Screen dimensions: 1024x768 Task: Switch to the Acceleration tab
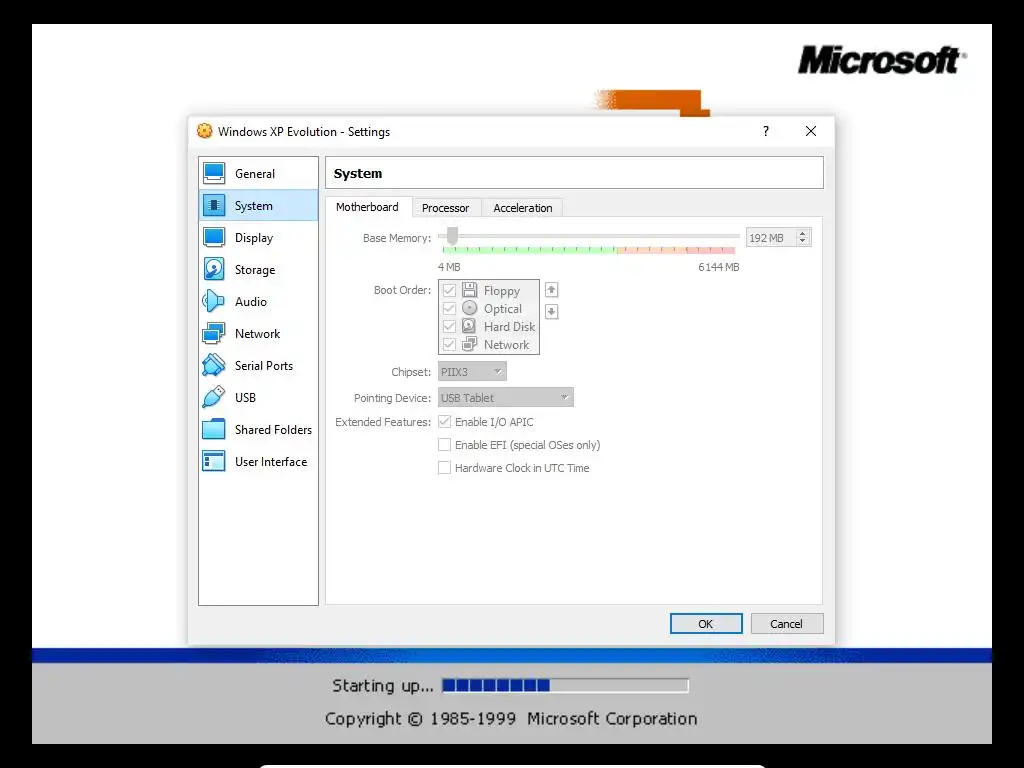[x=522, y=208]
